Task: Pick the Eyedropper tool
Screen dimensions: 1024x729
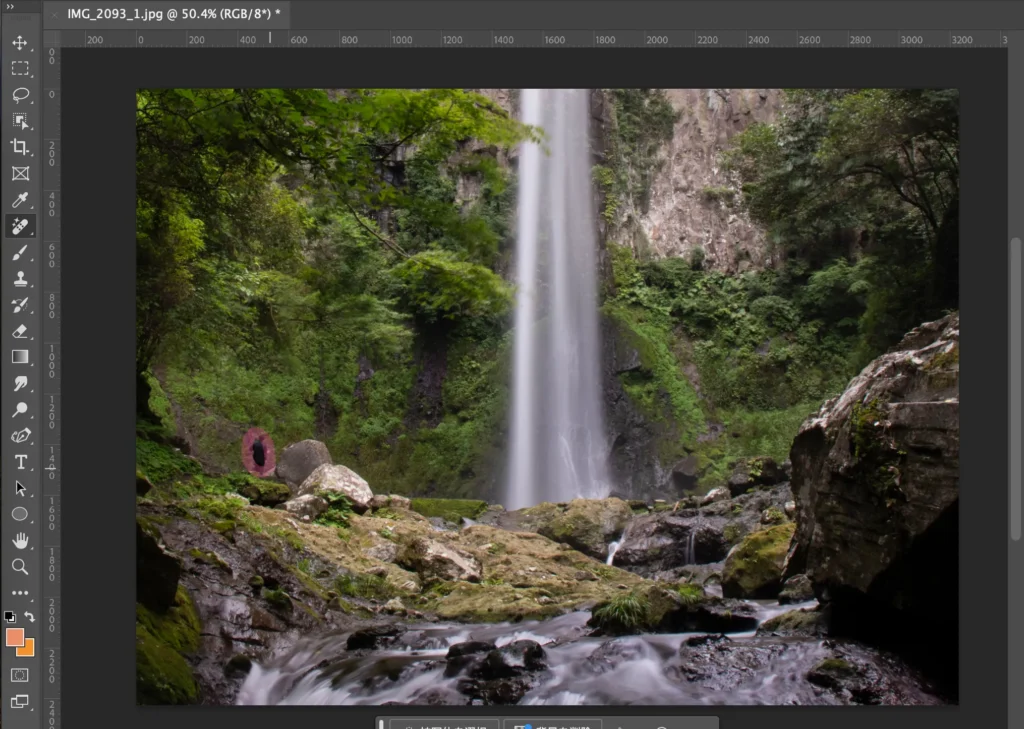Action: (20, 200)
